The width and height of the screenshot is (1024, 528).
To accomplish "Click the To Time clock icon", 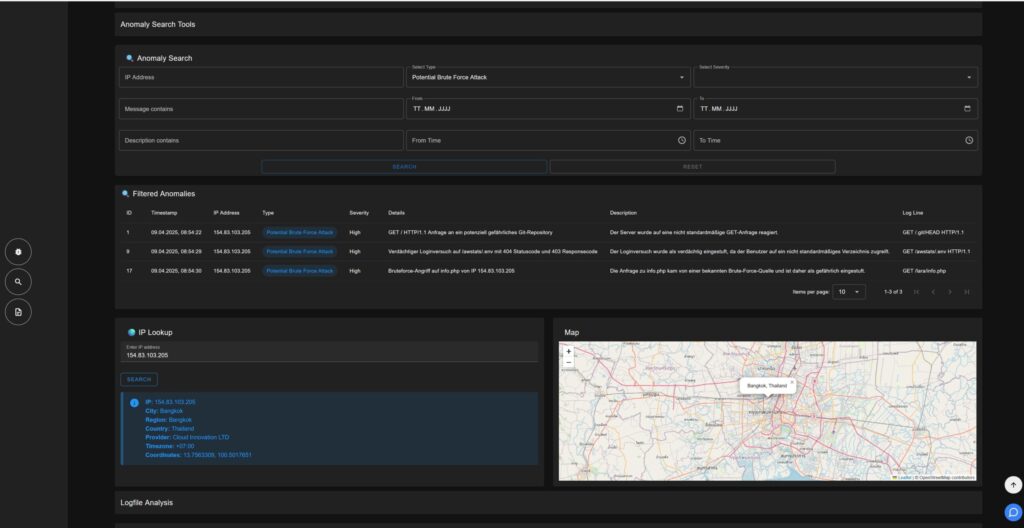I will click(968, 140).
